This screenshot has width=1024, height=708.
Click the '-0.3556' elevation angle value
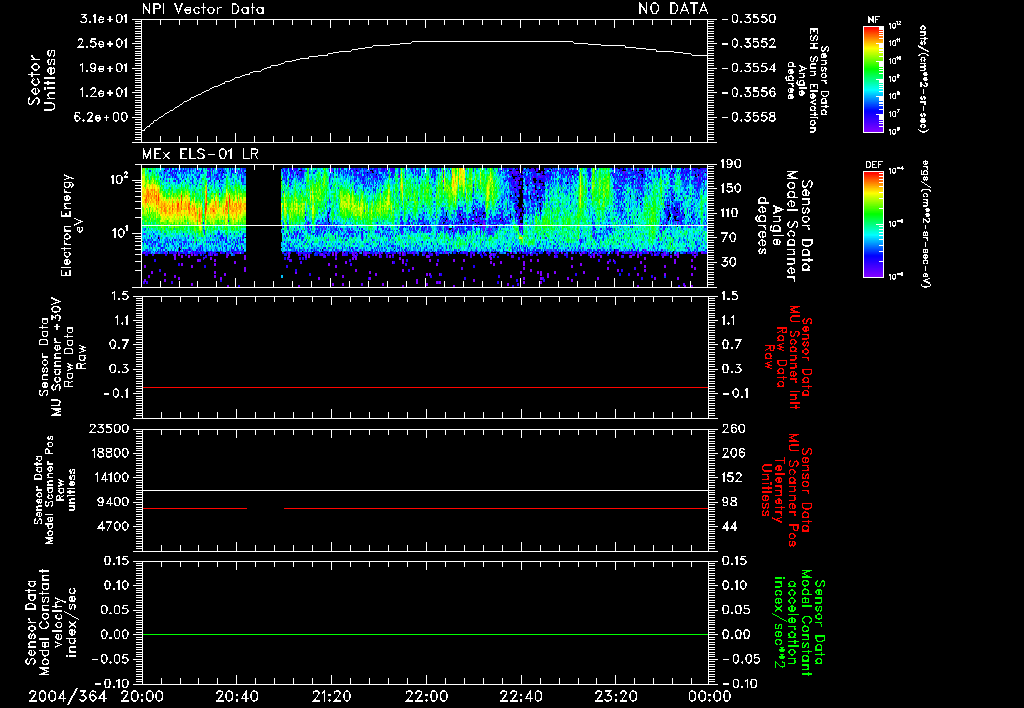[x=750, y=93]
